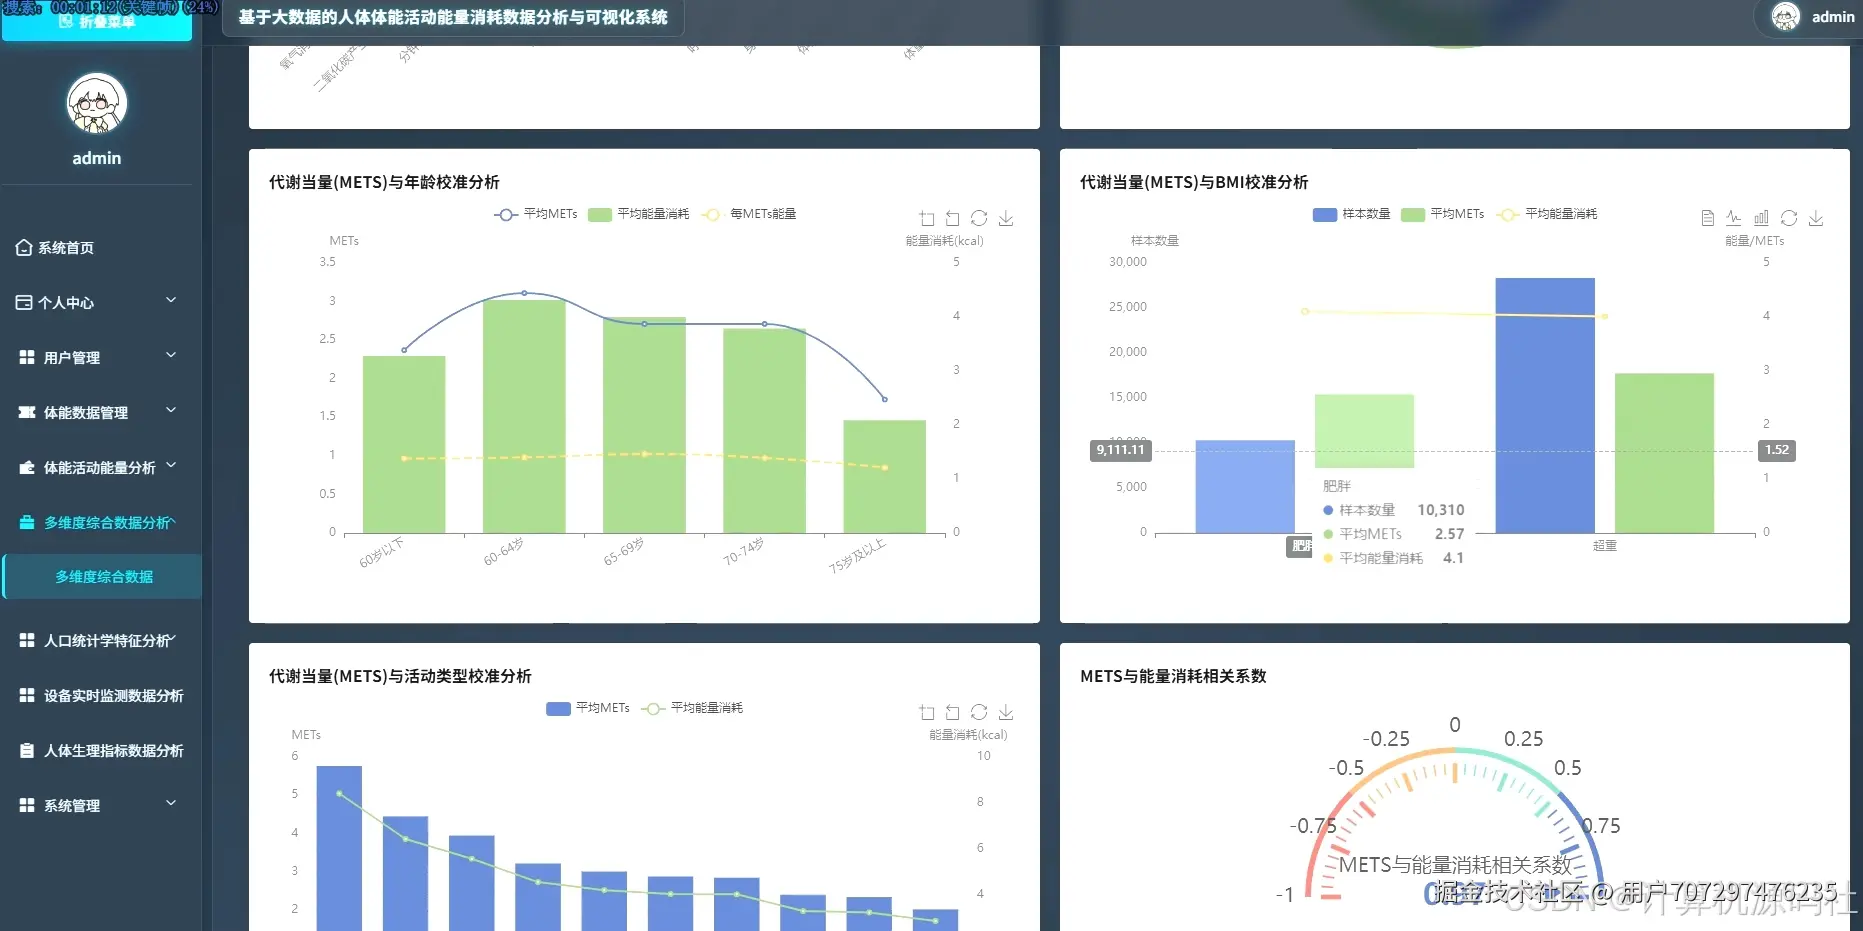Image resolution: width=1863 pixels, height=931 pixels.
Task: Restore the BMI calibration chart with refresh icon
Action: (1789, 218)
